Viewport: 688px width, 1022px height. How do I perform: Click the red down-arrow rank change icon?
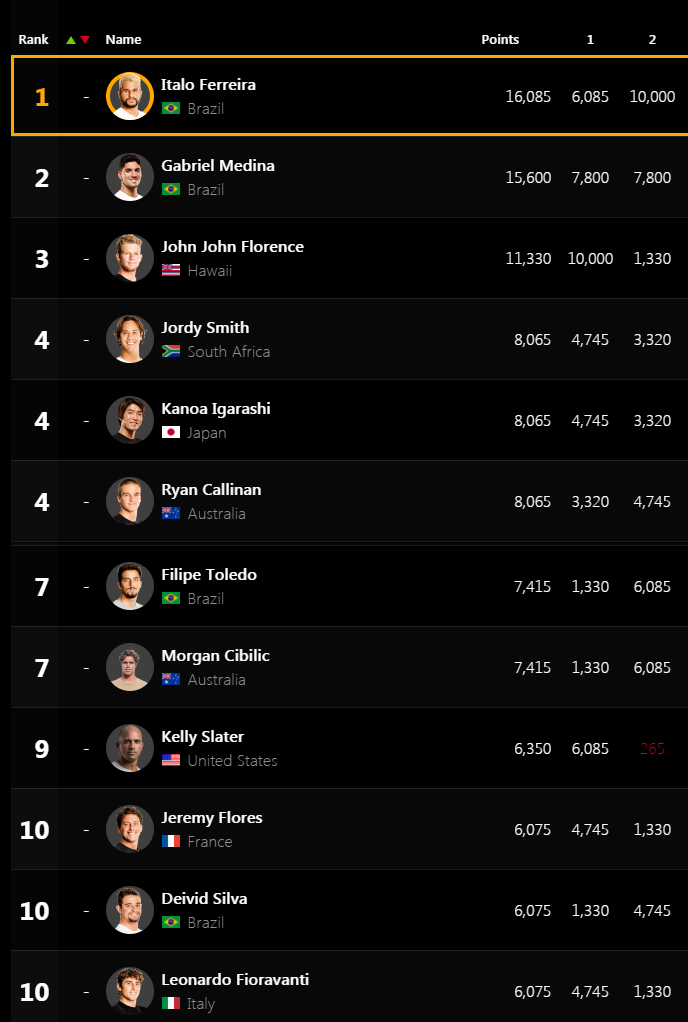coord(85,40)
